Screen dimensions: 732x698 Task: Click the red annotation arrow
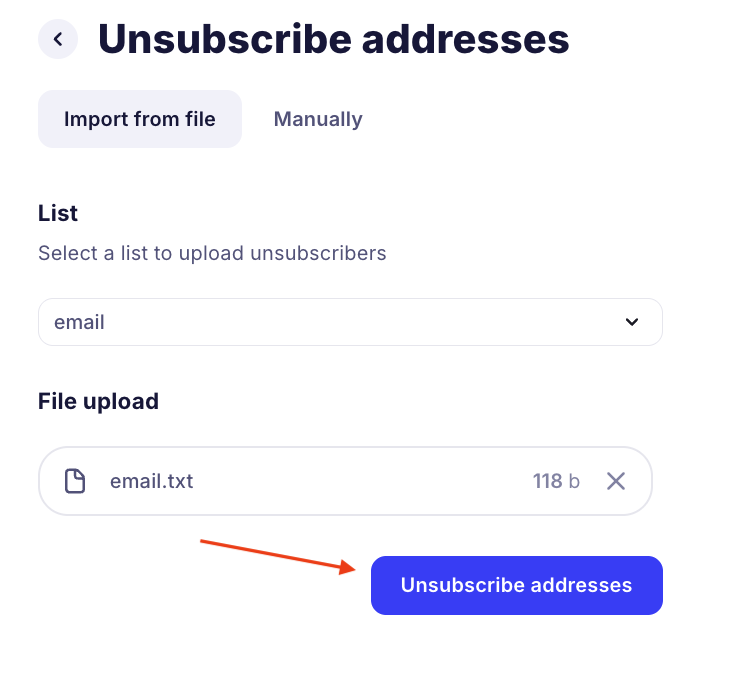click(278, 555)
